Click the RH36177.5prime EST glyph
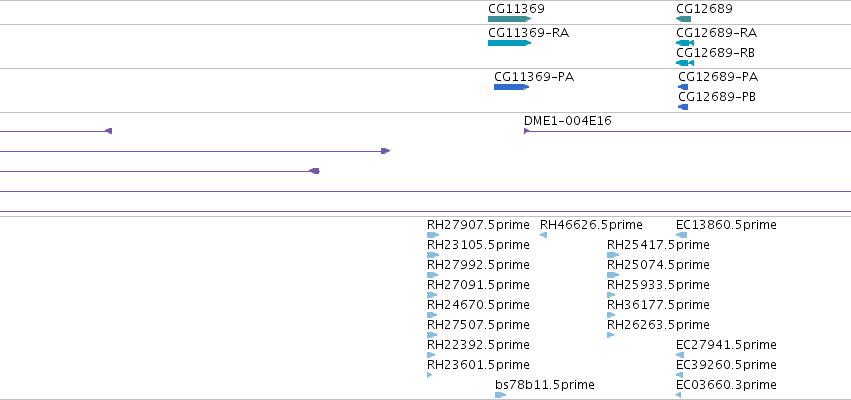This screenshot has height=400, width=851. [611, 315]
